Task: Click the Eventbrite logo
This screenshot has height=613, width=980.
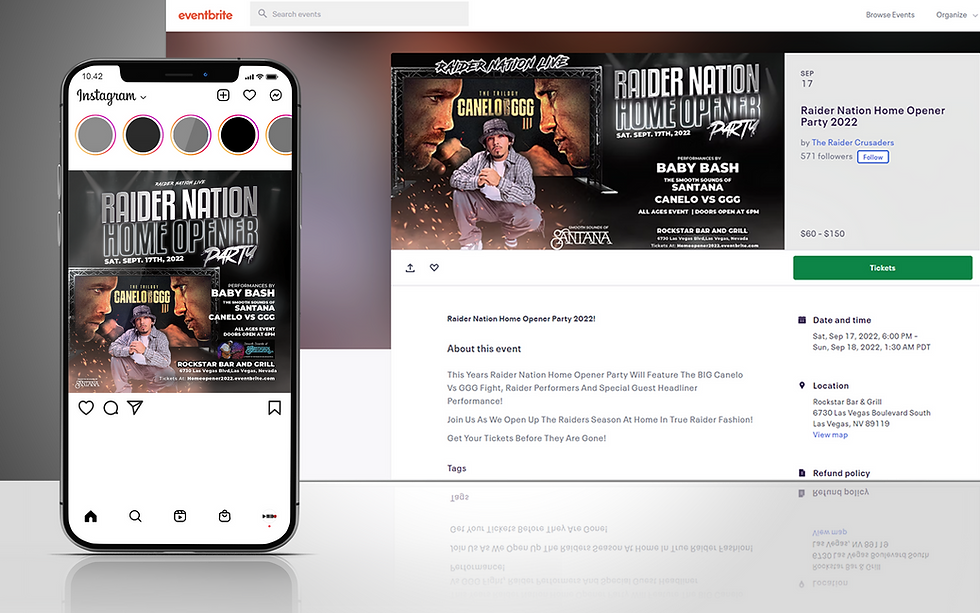Action: pos(205,15)
